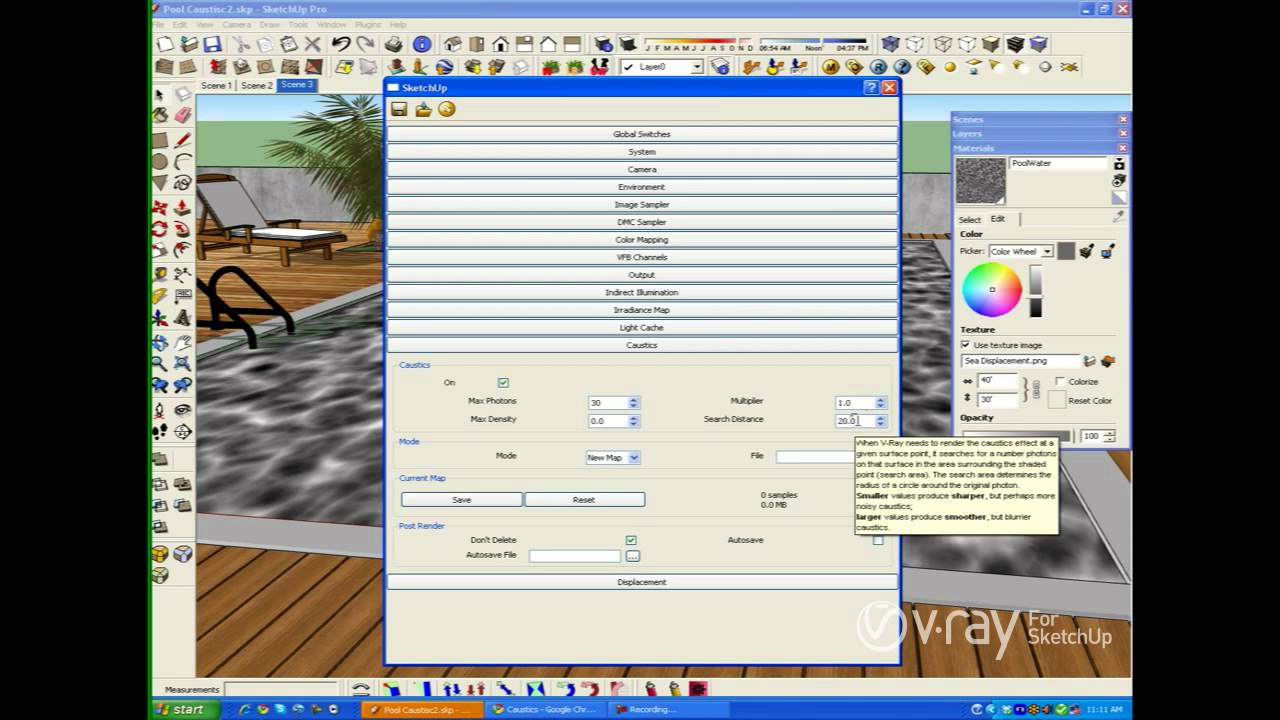Click the PoolWater material name field
Viewport: 1280px width, 720px height.
click(1058, 163)
